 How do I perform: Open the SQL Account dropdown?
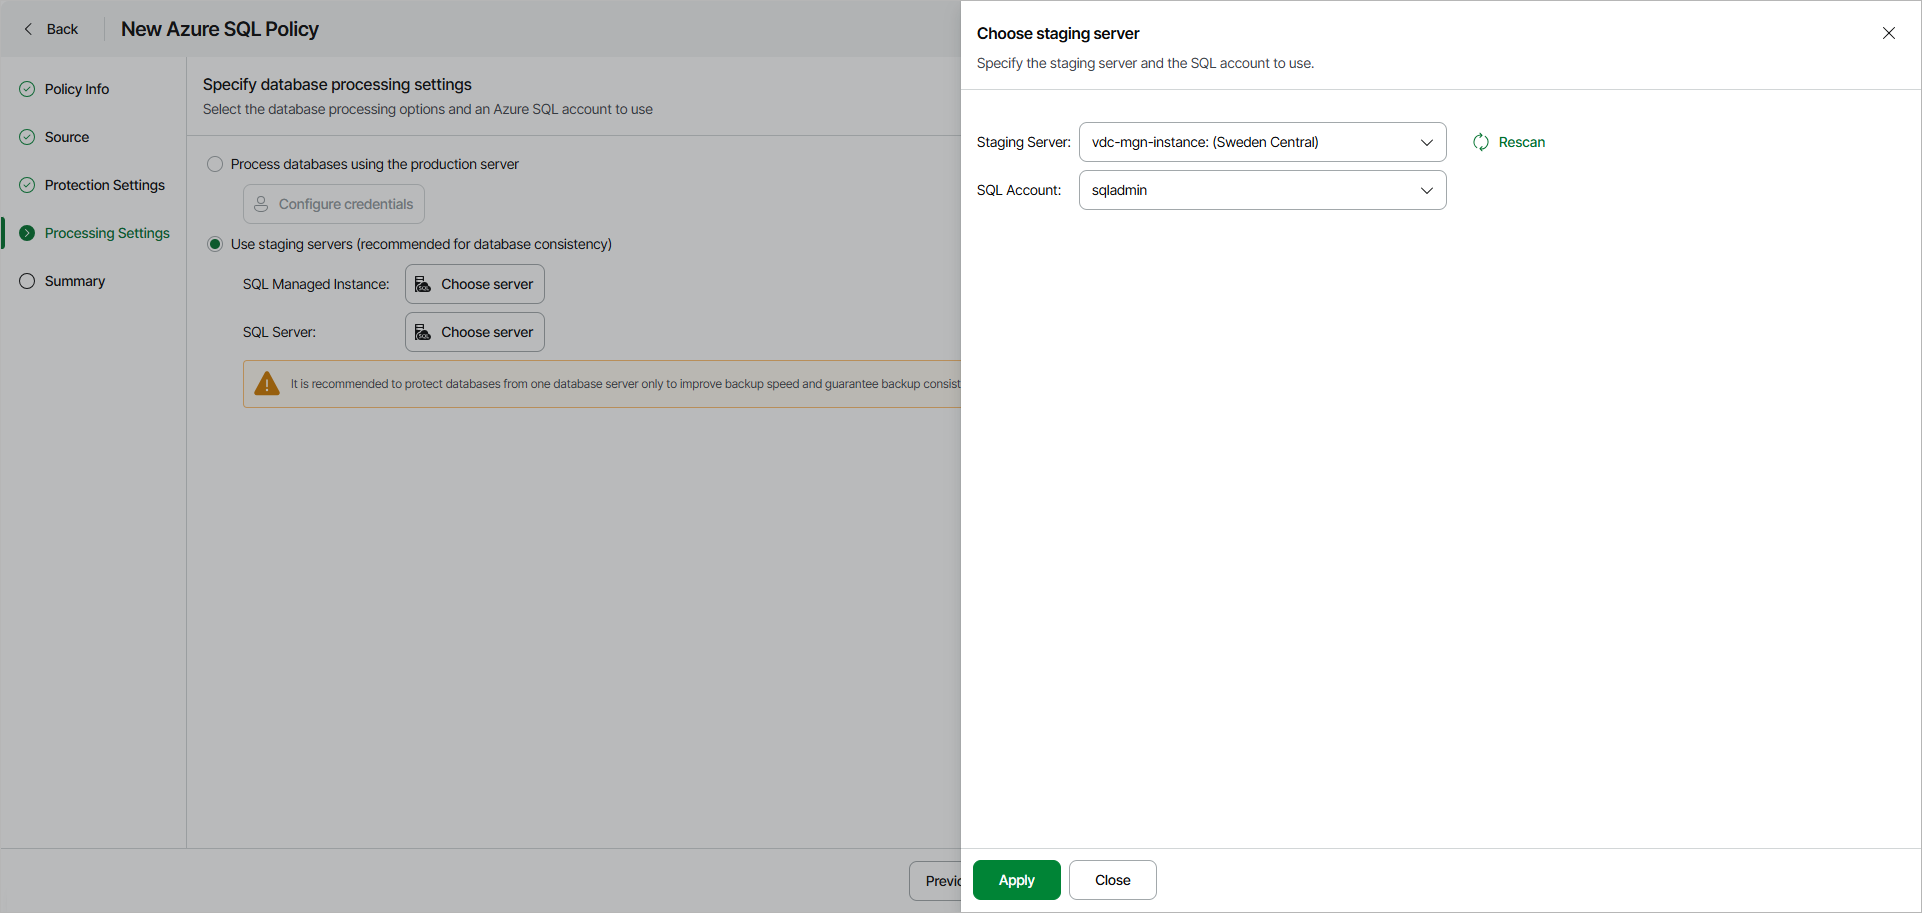(x=1262, y=190)
